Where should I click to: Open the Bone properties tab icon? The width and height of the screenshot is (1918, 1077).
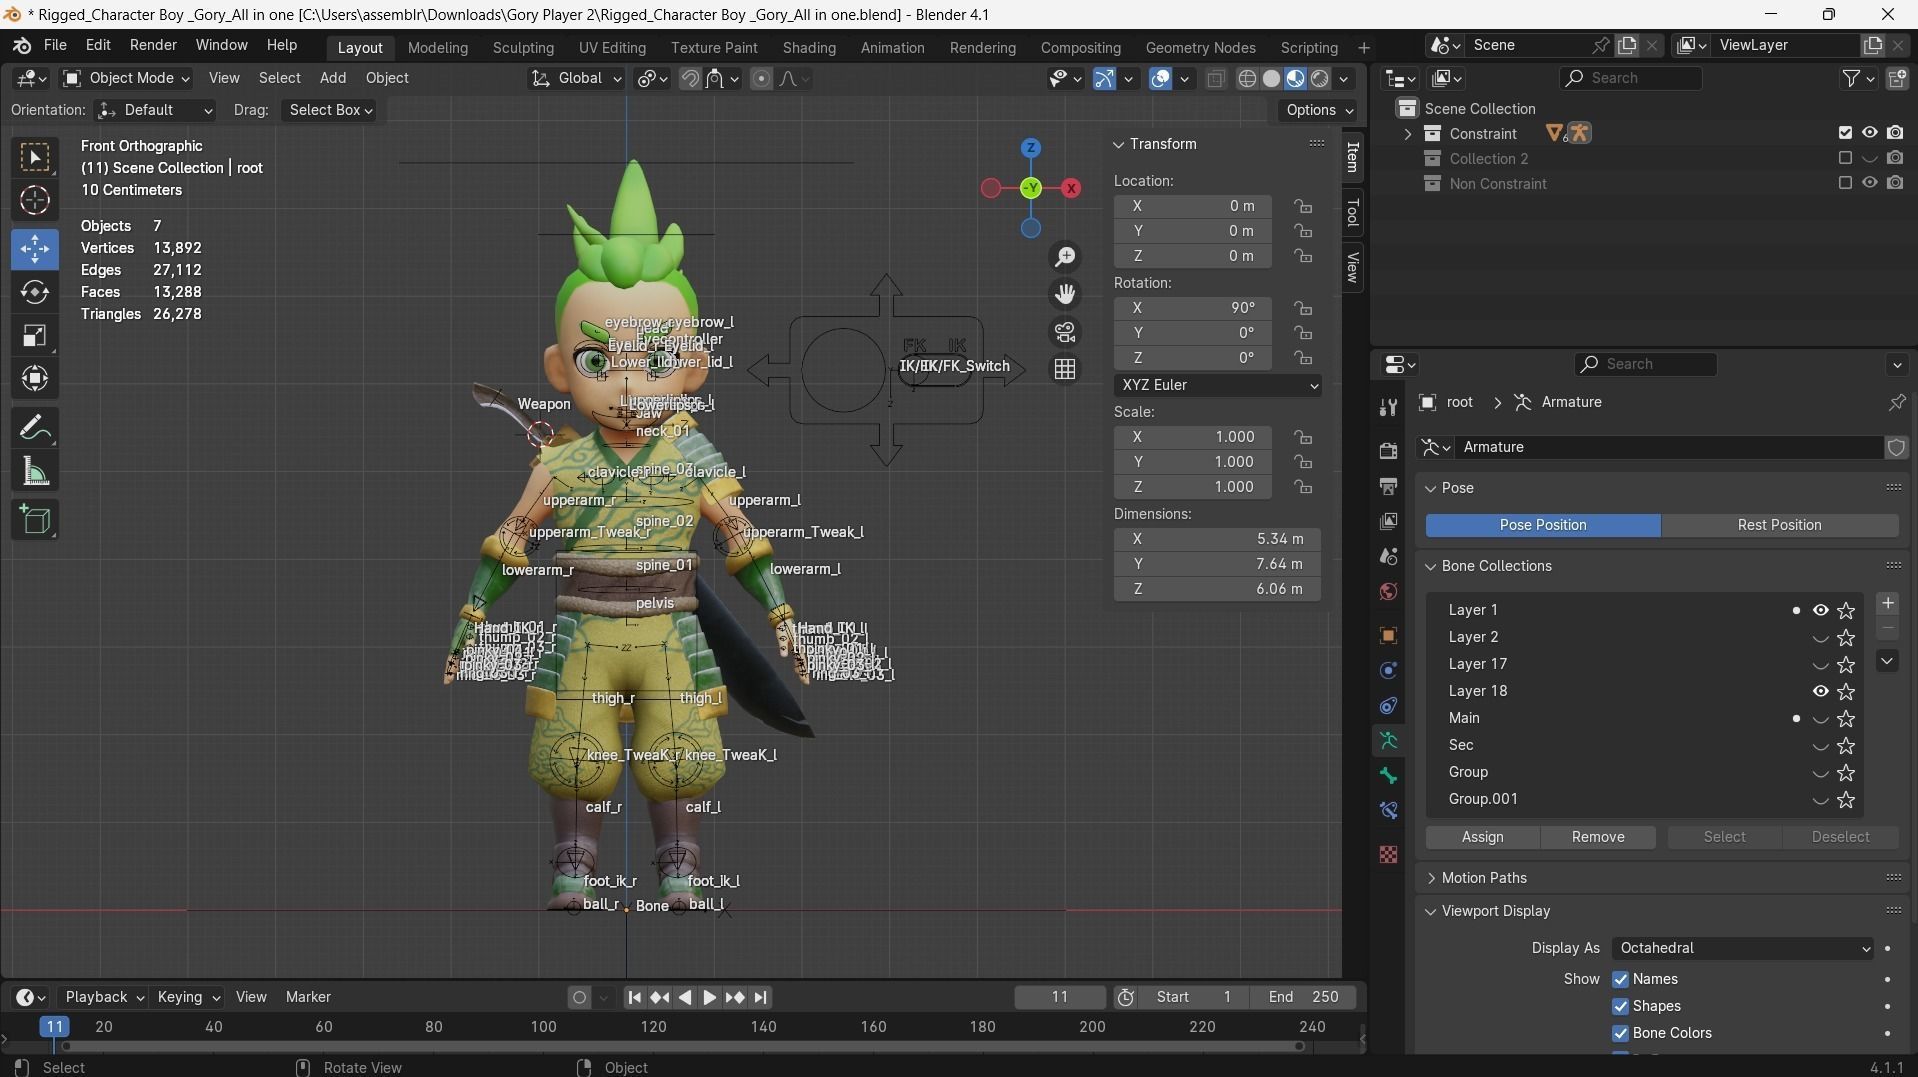(1388, 776)
